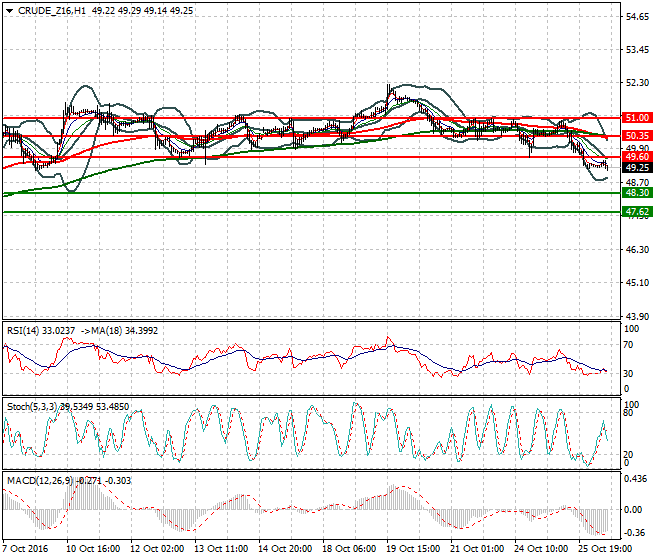The height and width of the screenshot is (560, 660).
Task: Select the red 51.00 price level tag
Action: 637,117
